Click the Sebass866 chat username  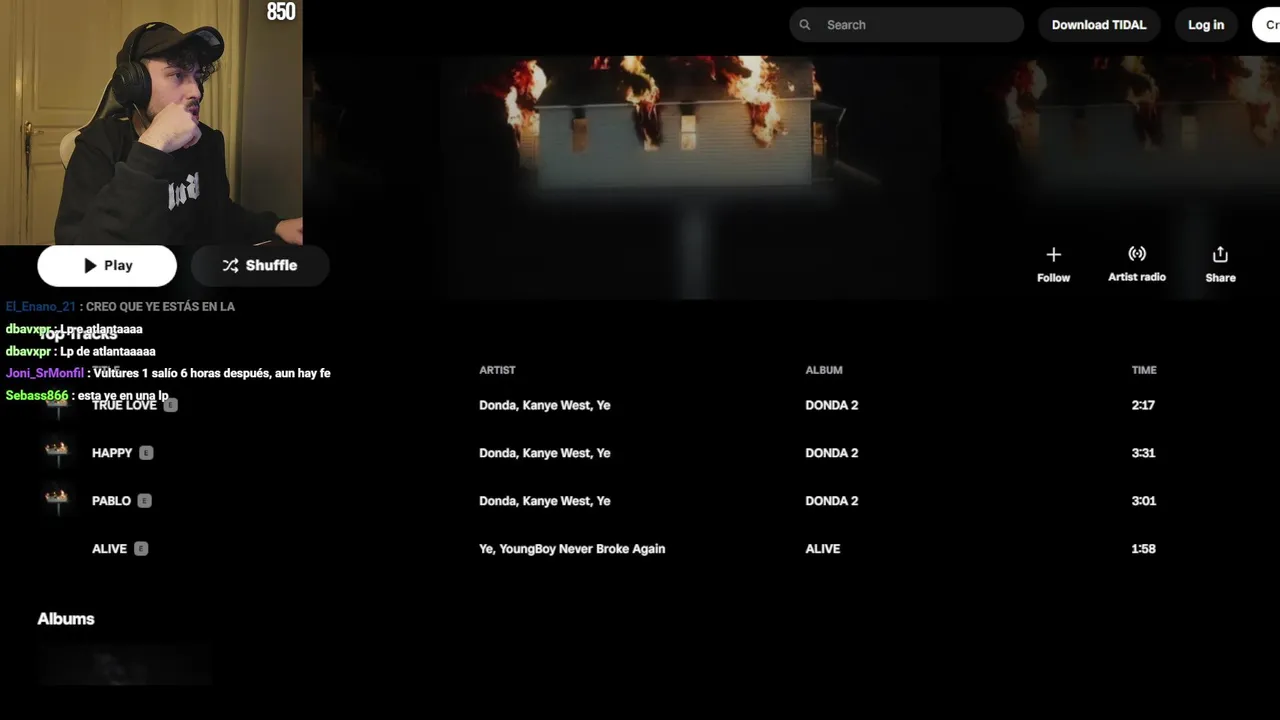tap(37, 396)
